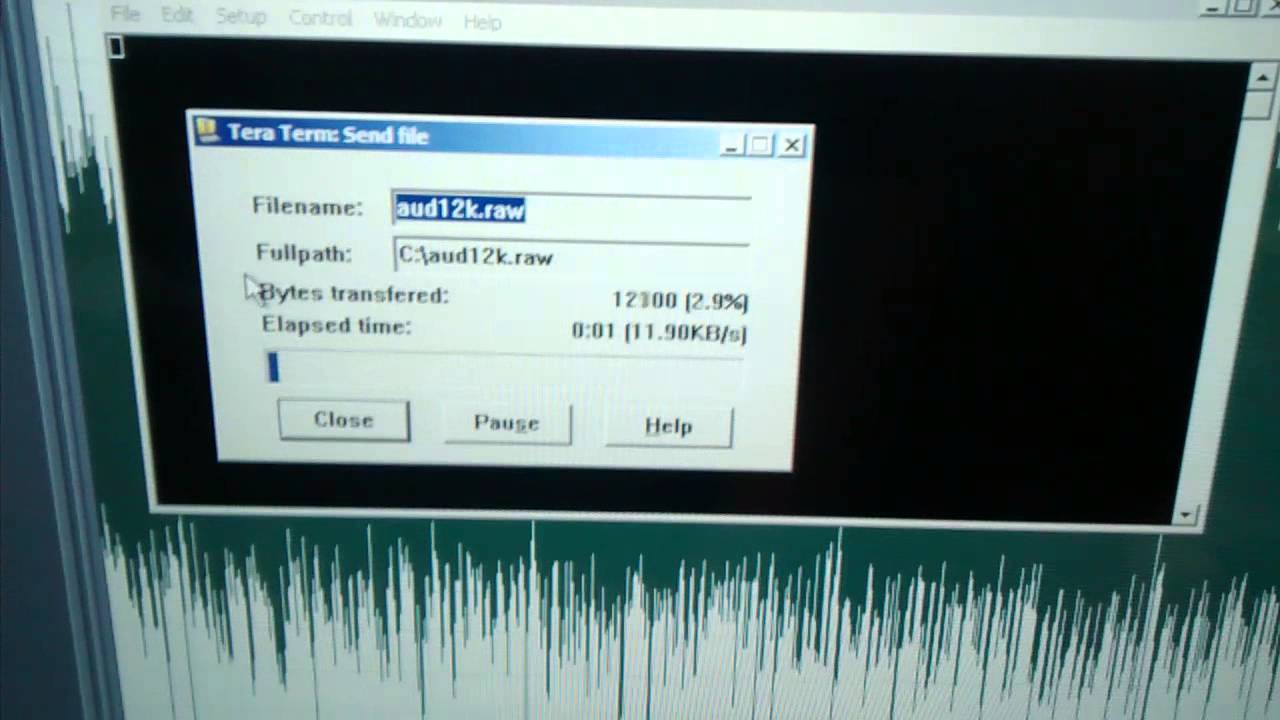
Task: Click the Elapsed time label
Action: pos(336,325)
